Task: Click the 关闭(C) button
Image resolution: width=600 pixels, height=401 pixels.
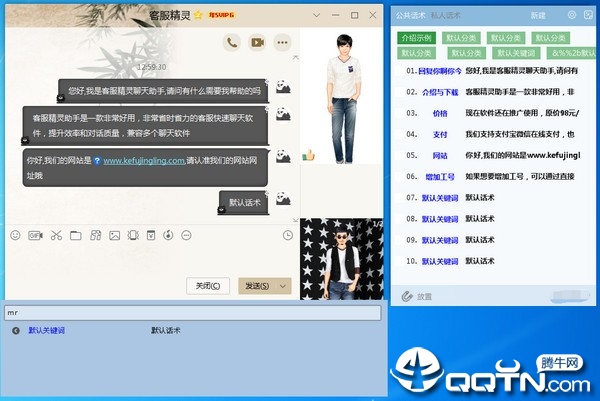Action: click(208, 286)
